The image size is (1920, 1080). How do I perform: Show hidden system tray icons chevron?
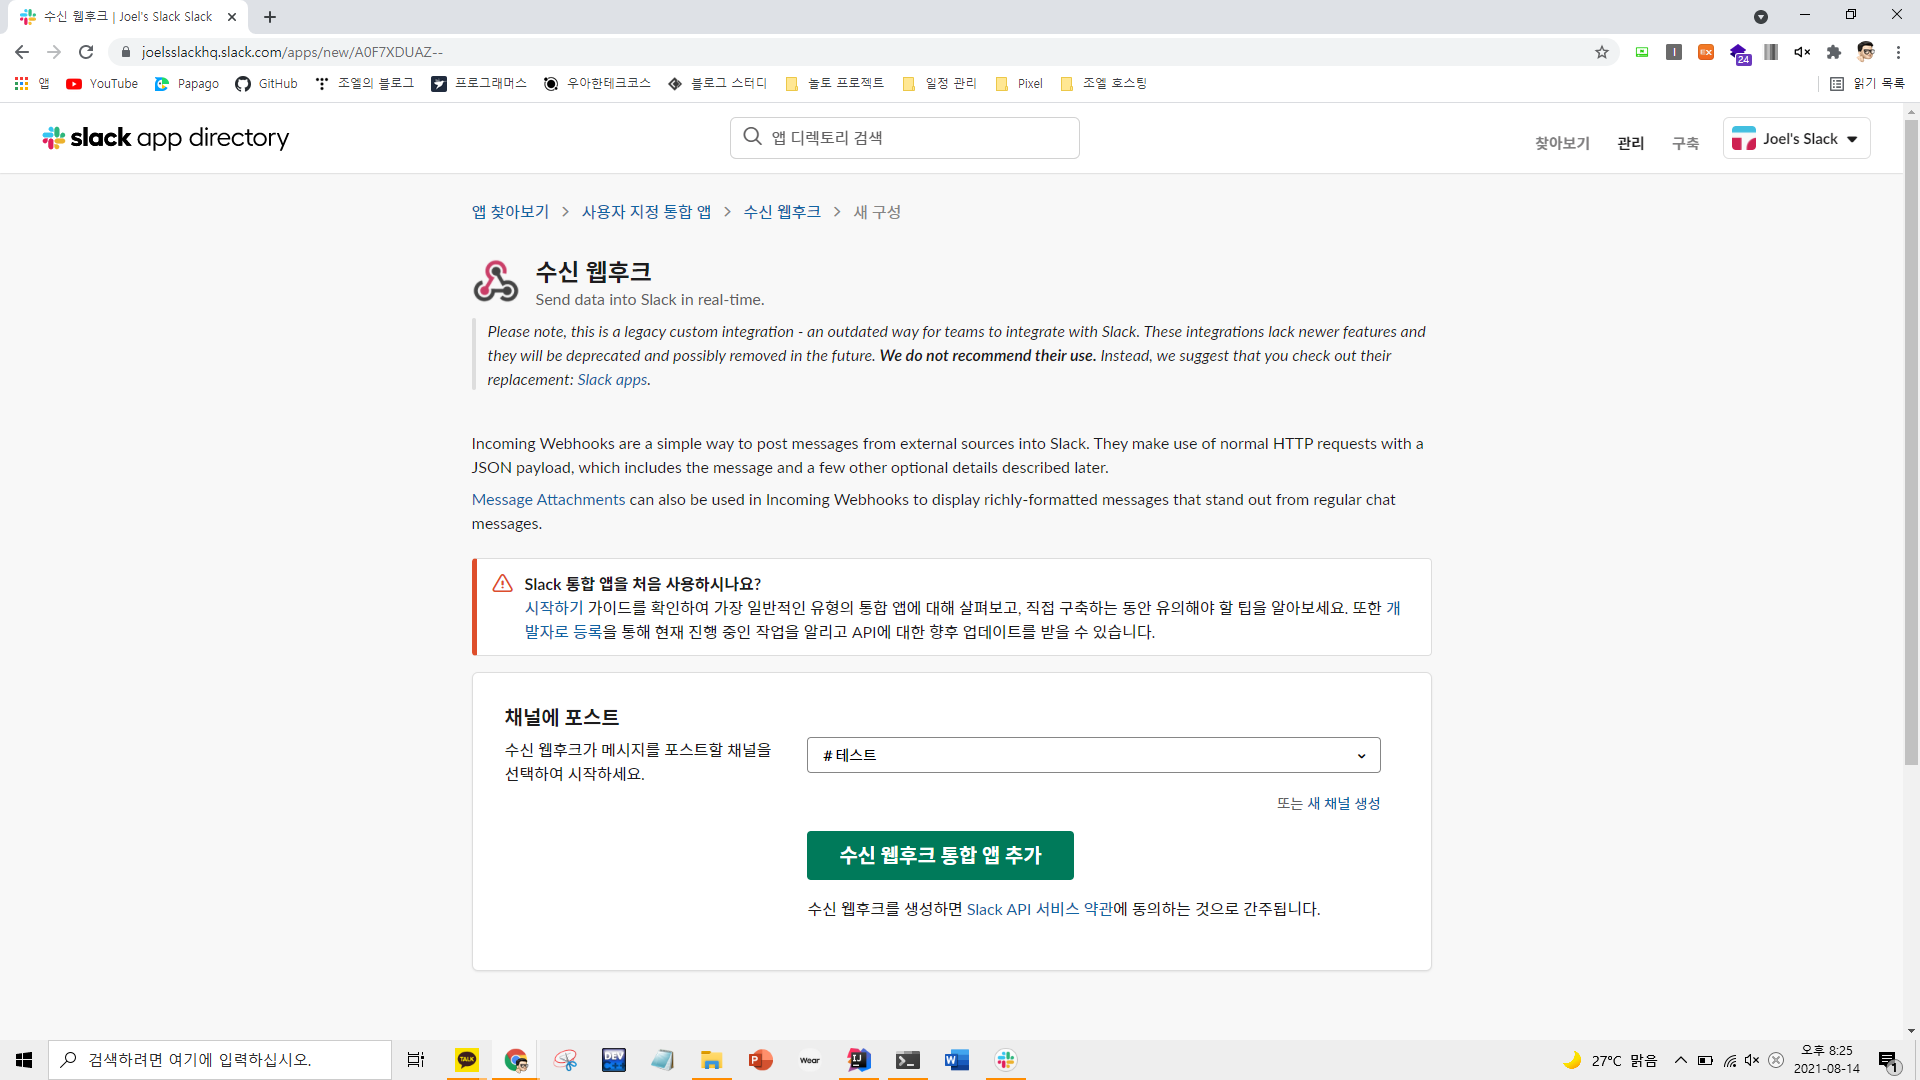[1681, 1060]
